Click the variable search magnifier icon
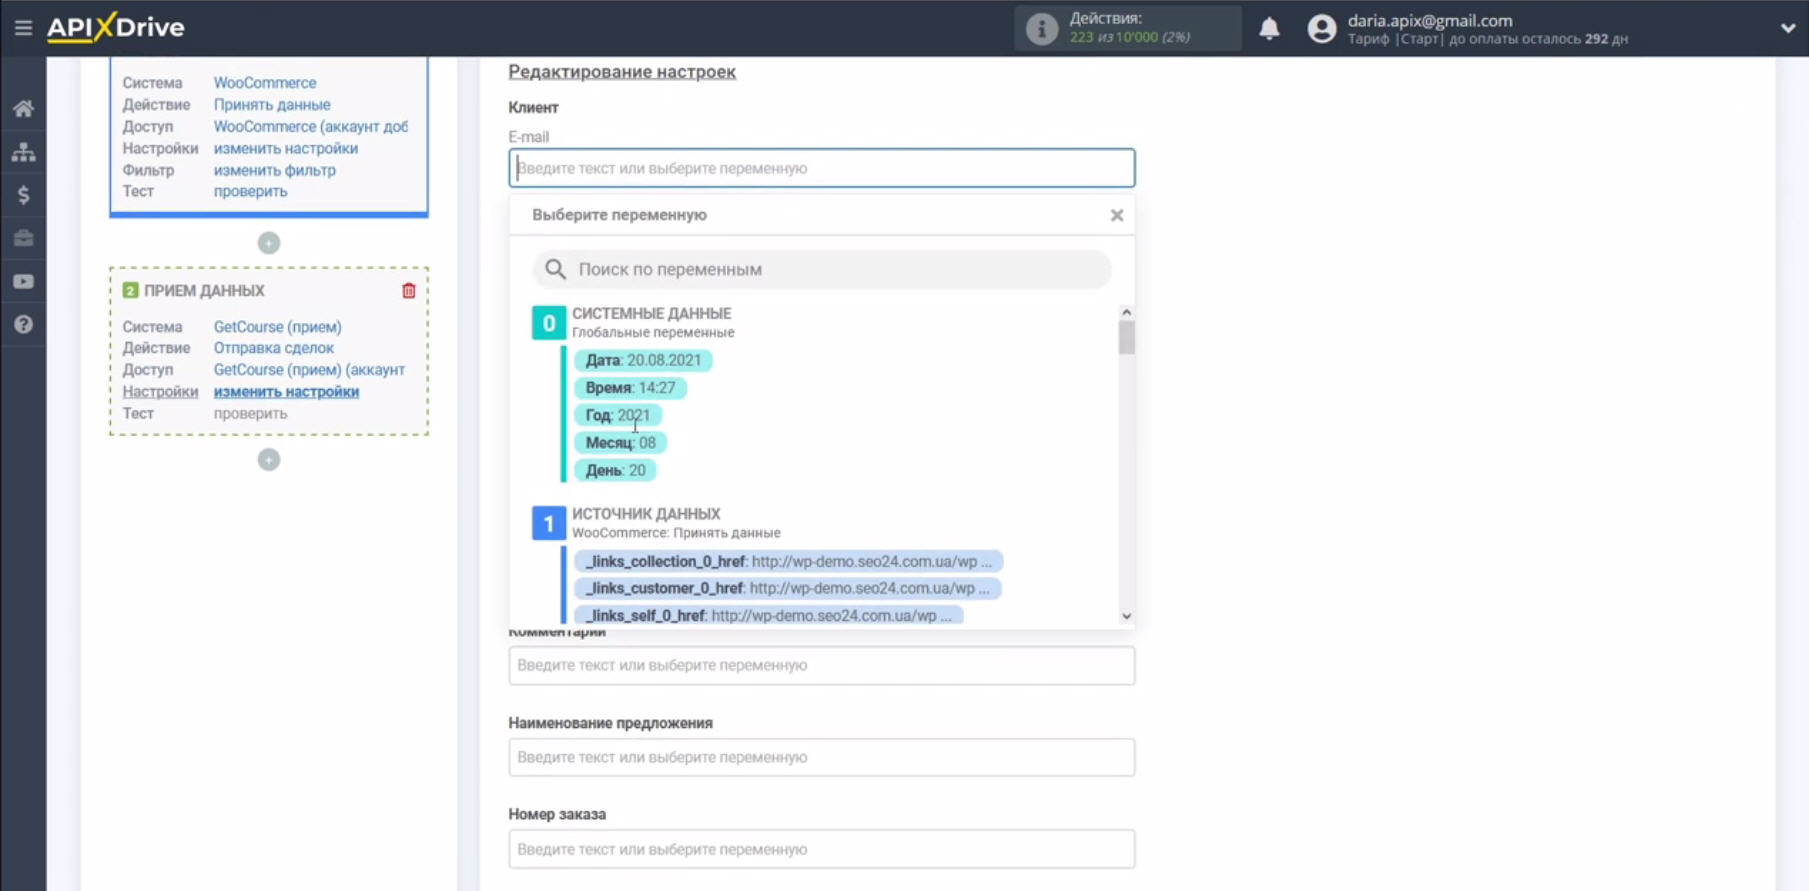The height and width of the screenshot is (891, 1809). point(555,269)
